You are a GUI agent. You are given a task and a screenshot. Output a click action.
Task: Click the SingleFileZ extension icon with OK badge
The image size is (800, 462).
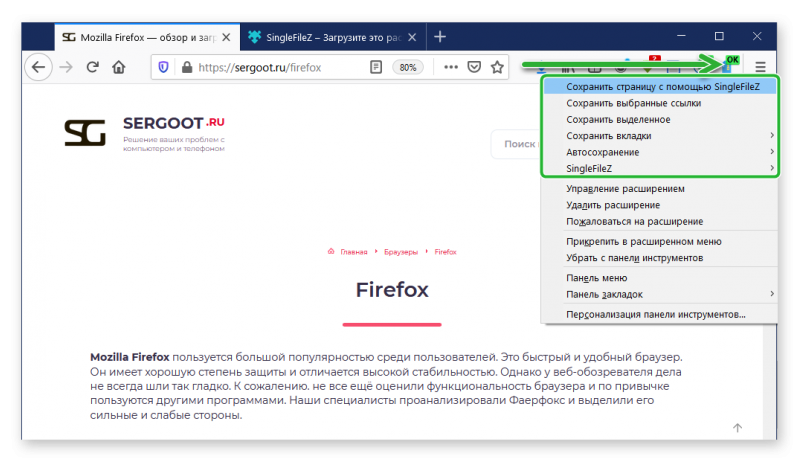(730, 65)
